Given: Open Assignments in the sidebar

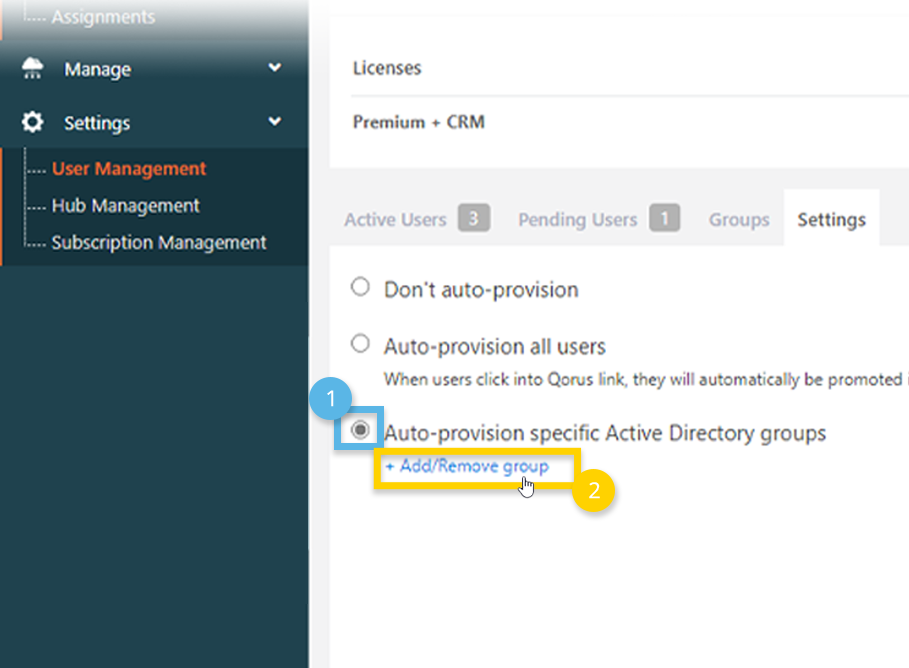Looking at the screenshot, I should point(103,17).
